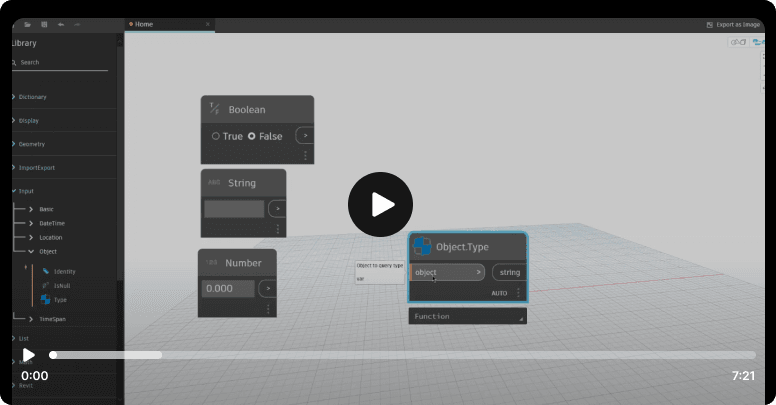Click the Object.Type node title
This screenshot has width=776, height=405.
coord(462,247)
